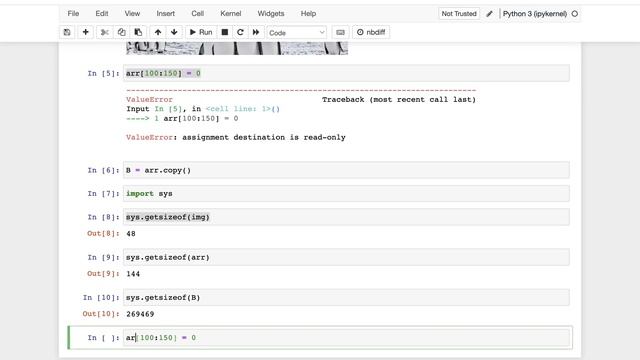
Task: Click cell B = arr.copy()
Action: (346, 170)
